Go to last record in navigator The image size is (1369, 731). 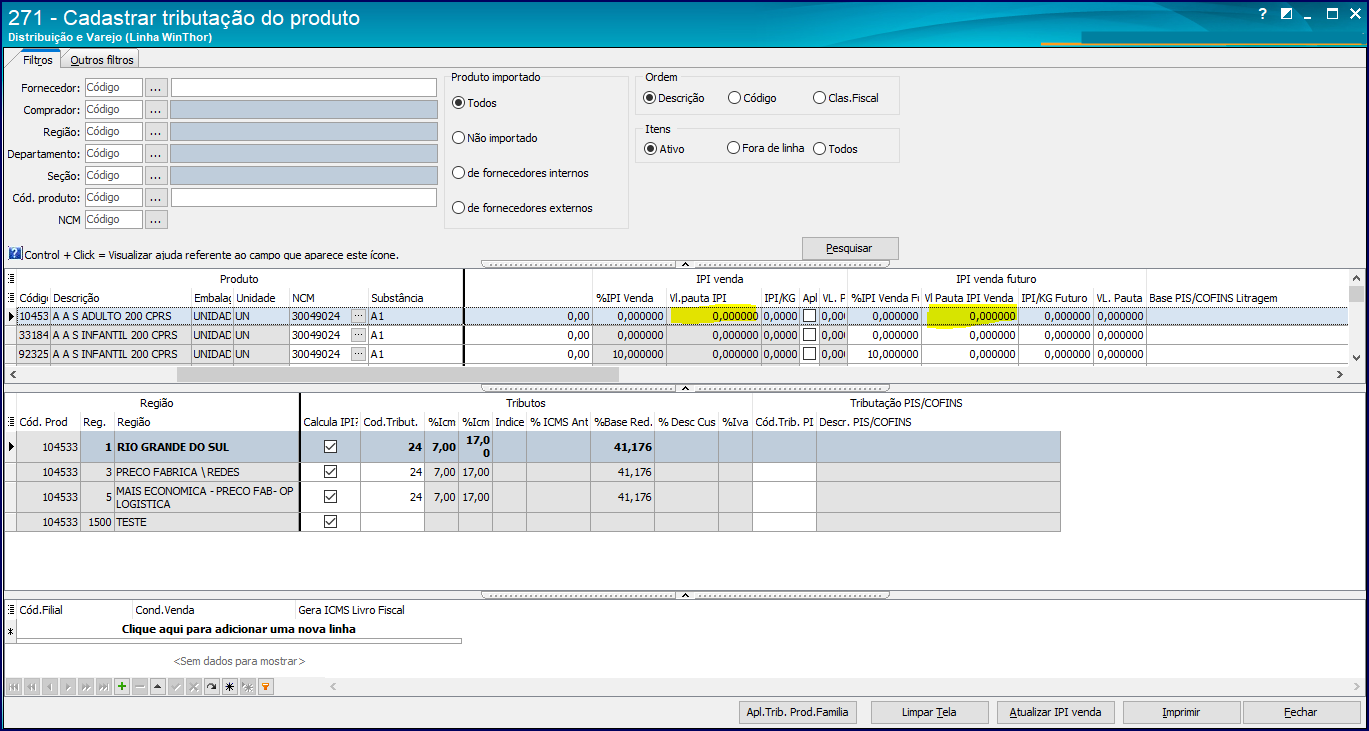pyautogui.click(x=104, y=687)
